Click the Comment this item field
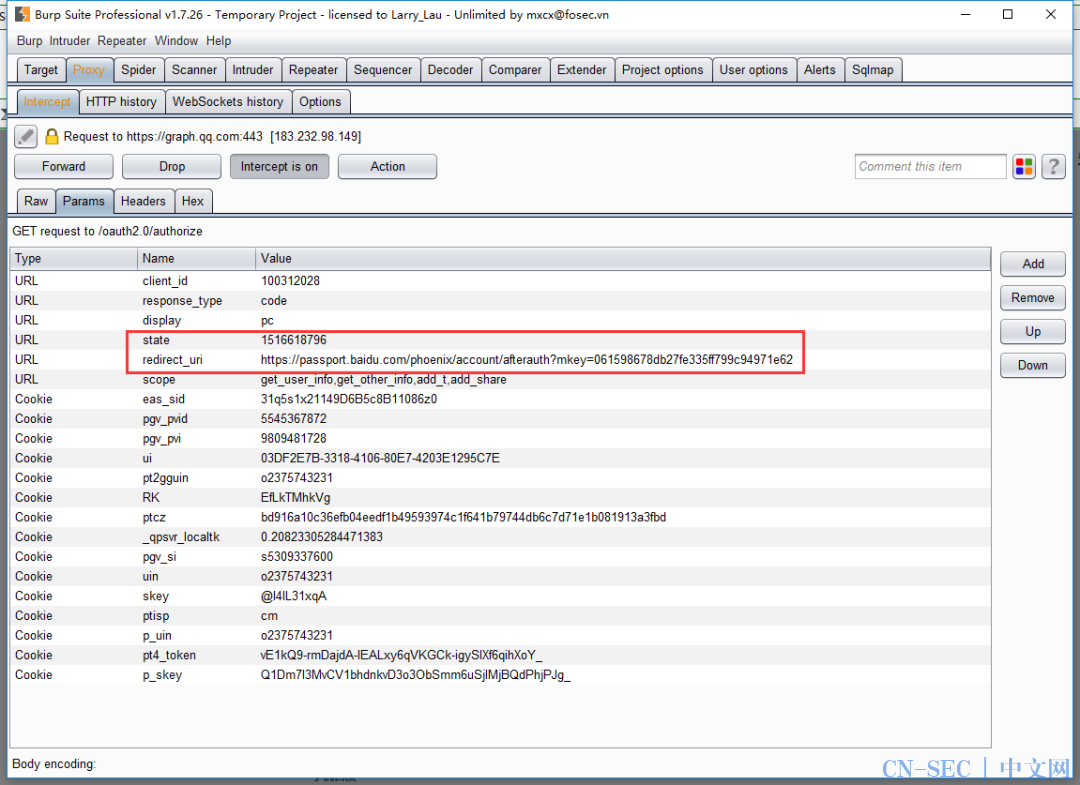Image resolution: width=1080 pixels, height=785 pixels. [931, 167]
